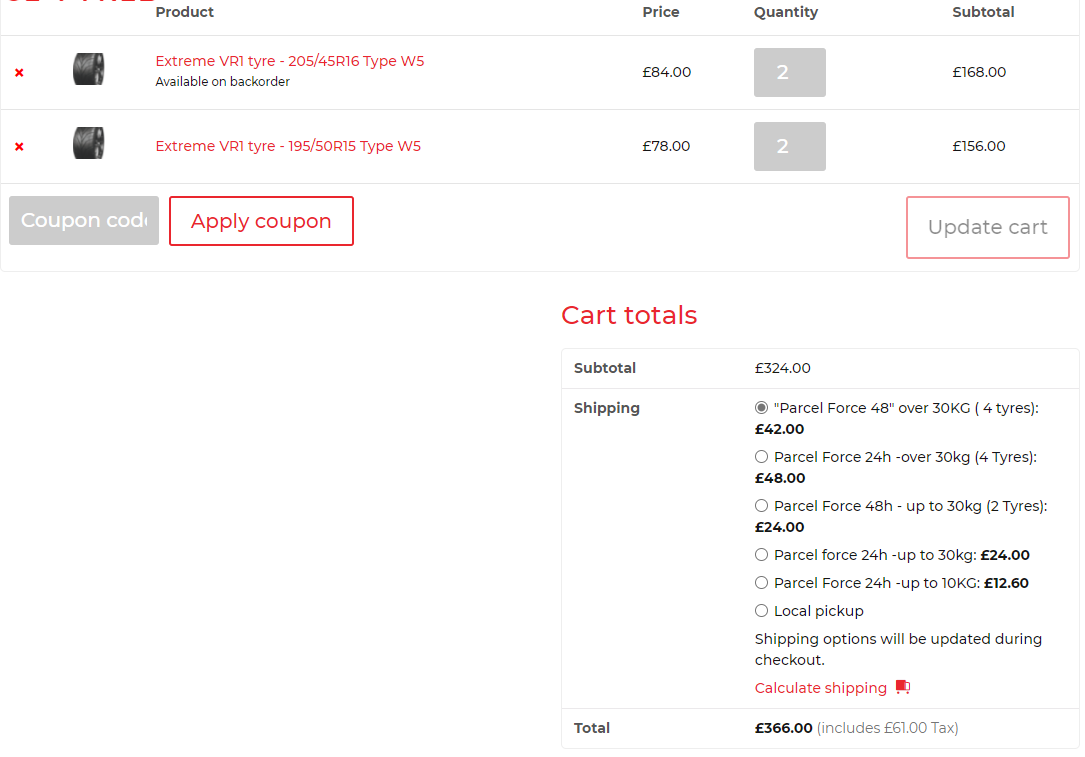Click the Update cart button
1085x757 pixels.
(987, 228)
